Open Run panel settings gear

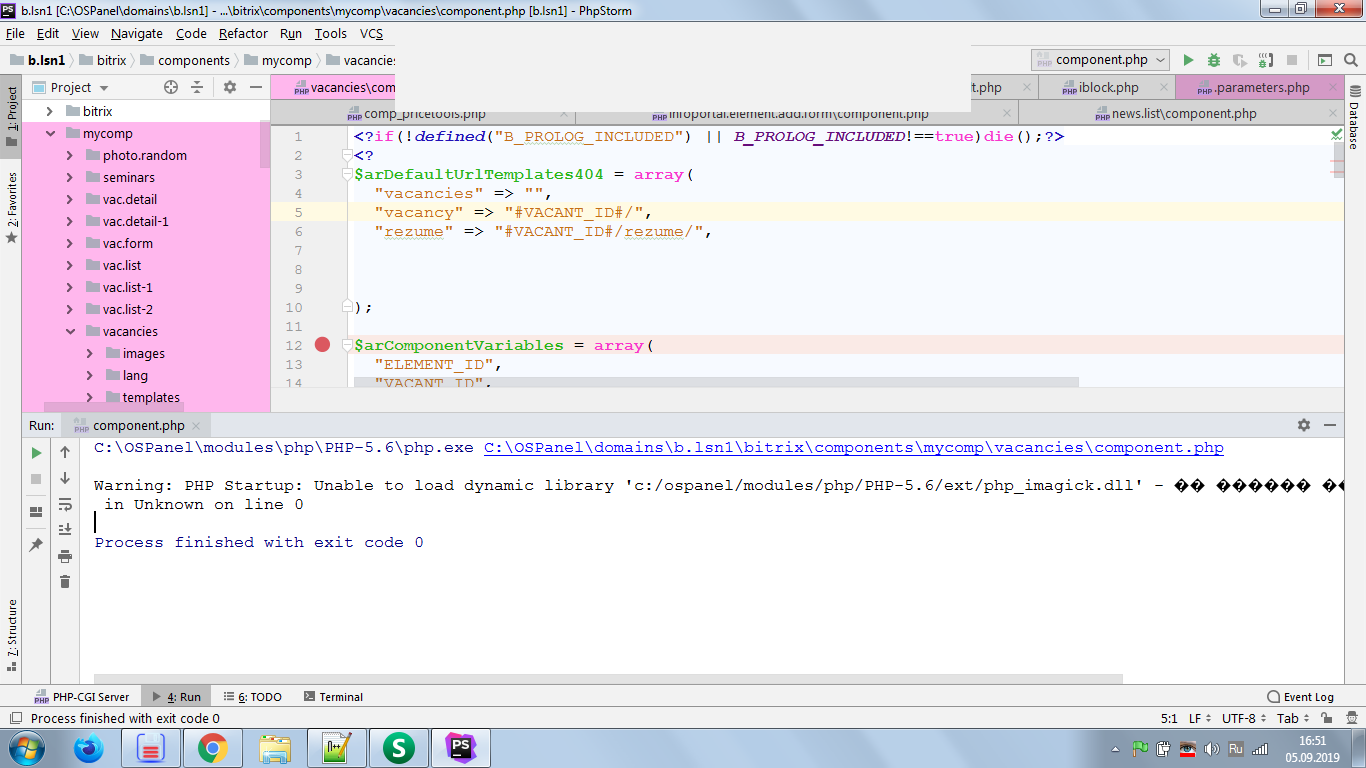pos(1303,425)
